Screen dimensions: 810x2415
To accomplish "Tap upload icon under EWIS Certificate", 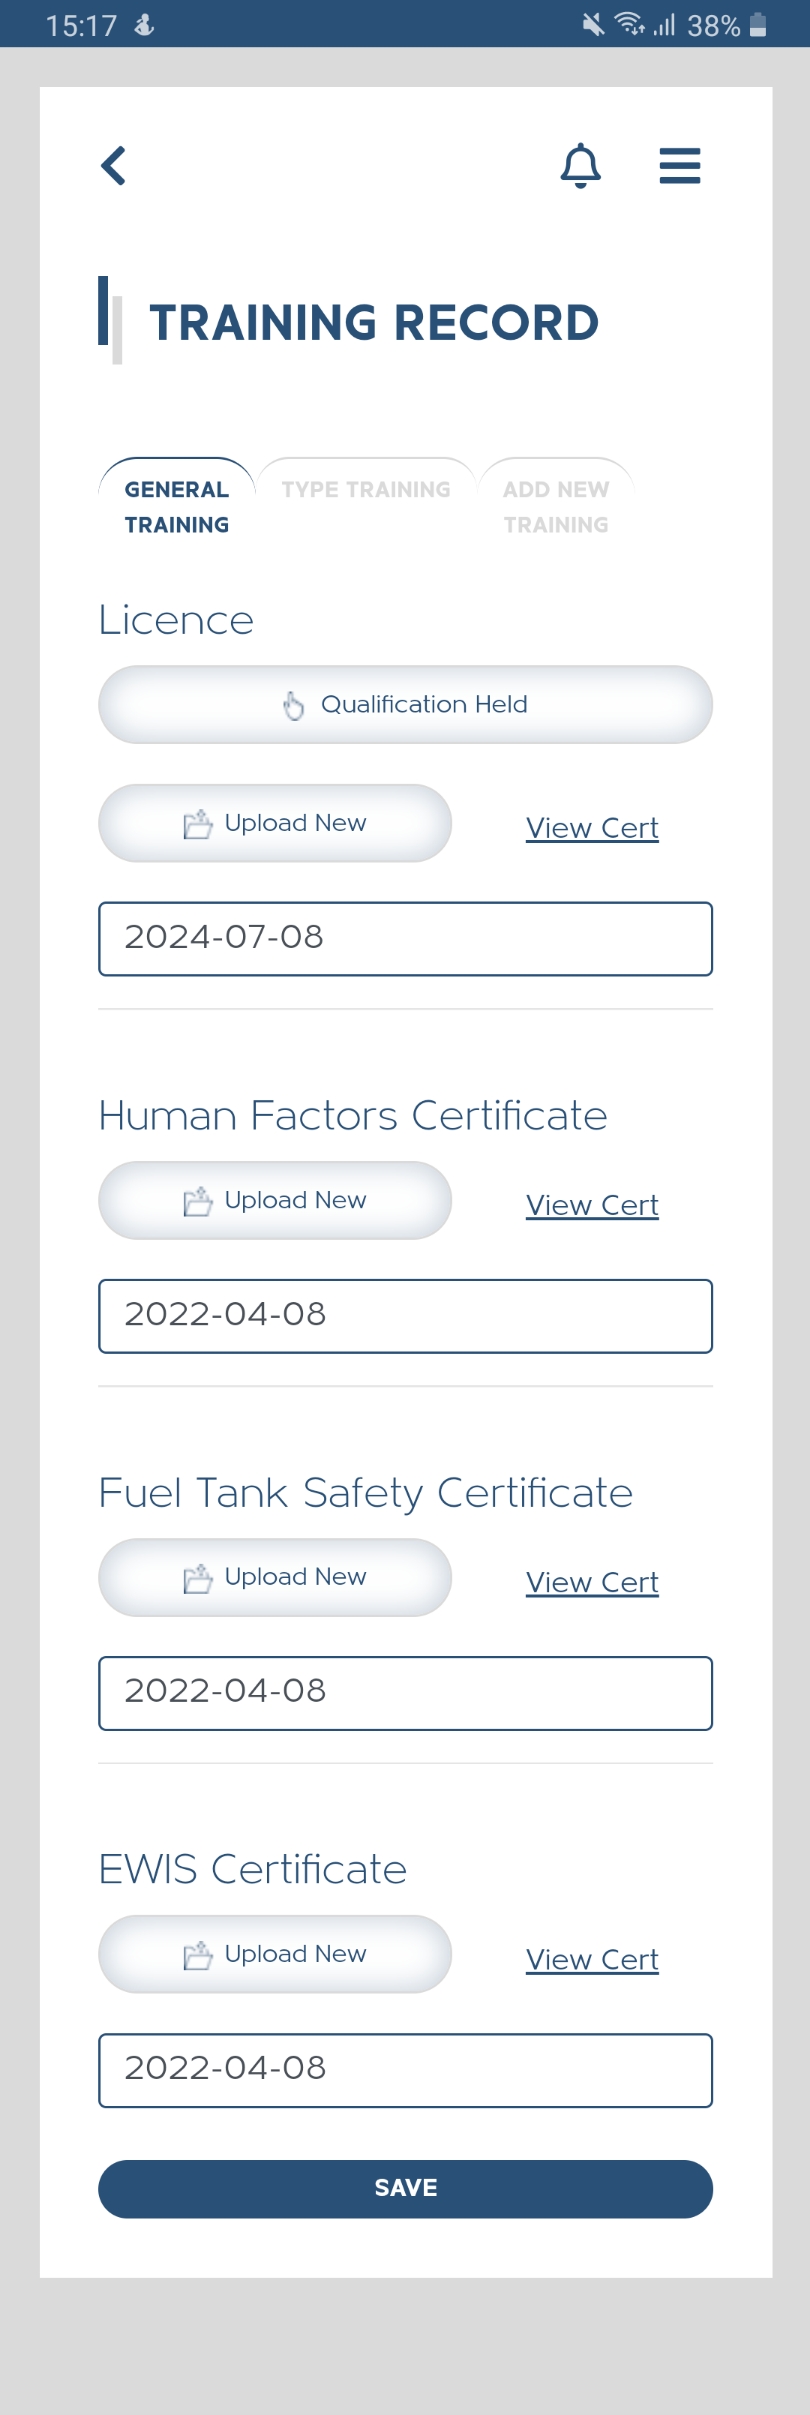I will point(198,1955).
